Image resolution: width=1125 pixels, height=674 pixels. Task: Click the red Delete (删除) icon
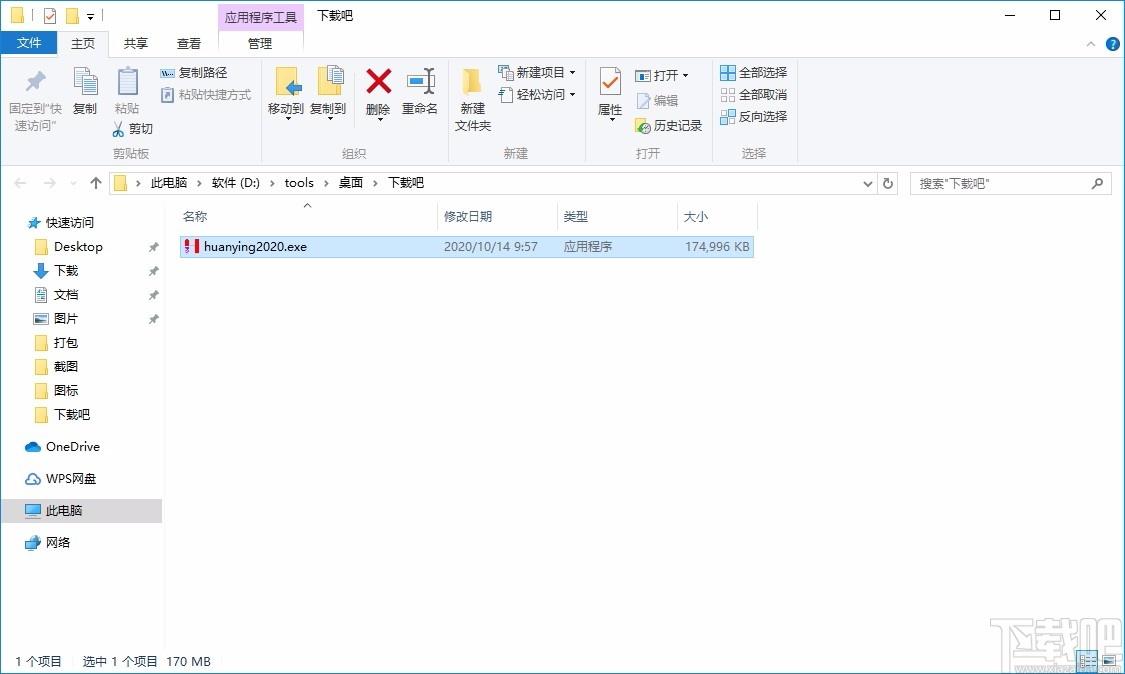click(x=378, y=81)
